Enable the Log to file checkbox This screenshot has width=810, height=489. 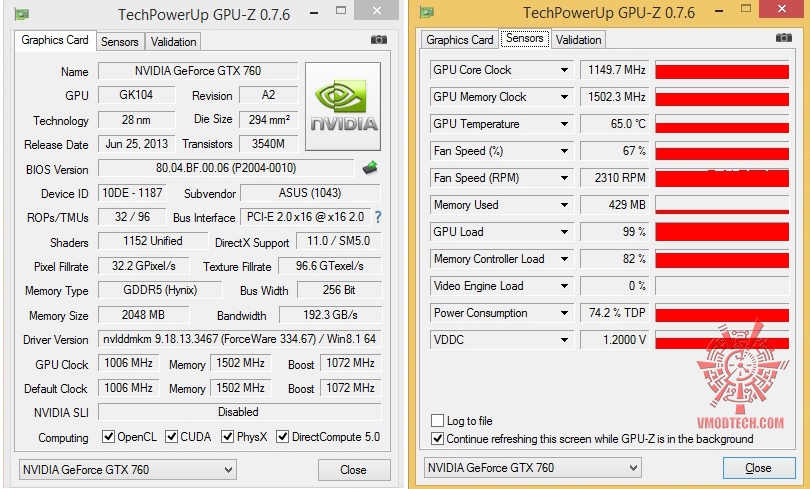click(x=438, y=420)
